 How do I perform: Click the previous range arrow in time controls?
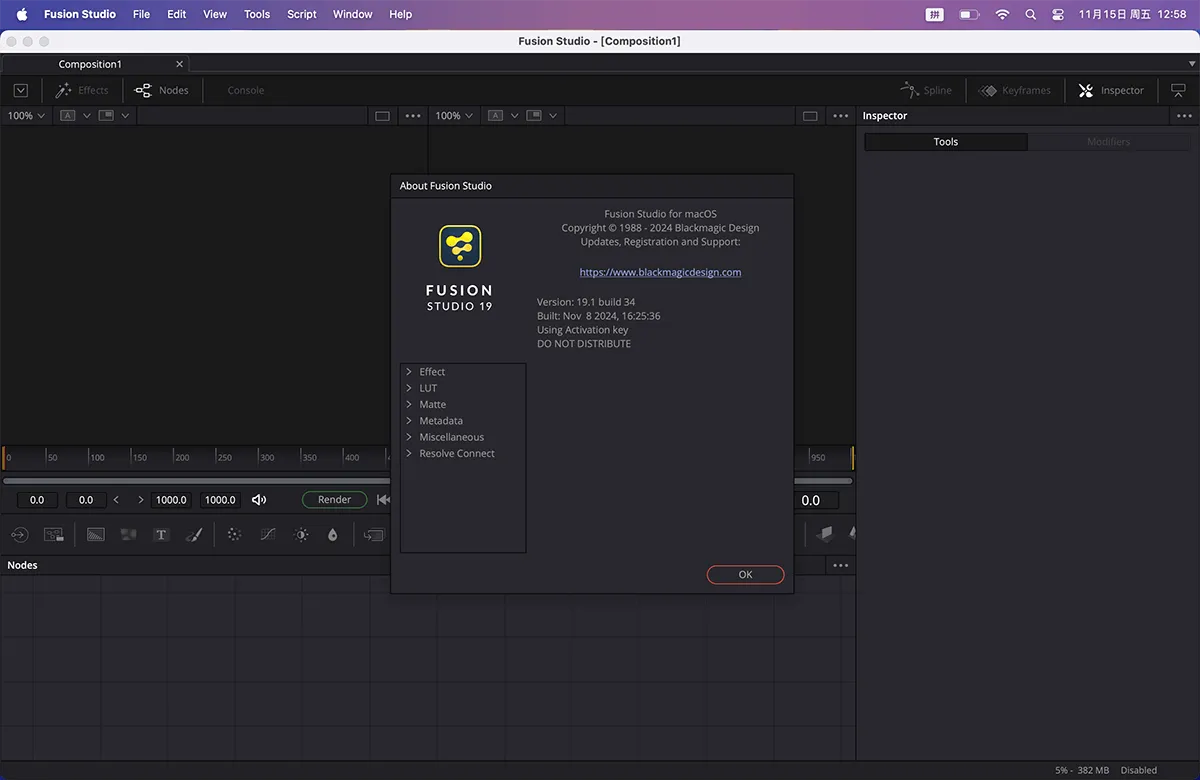pos(116,500)
